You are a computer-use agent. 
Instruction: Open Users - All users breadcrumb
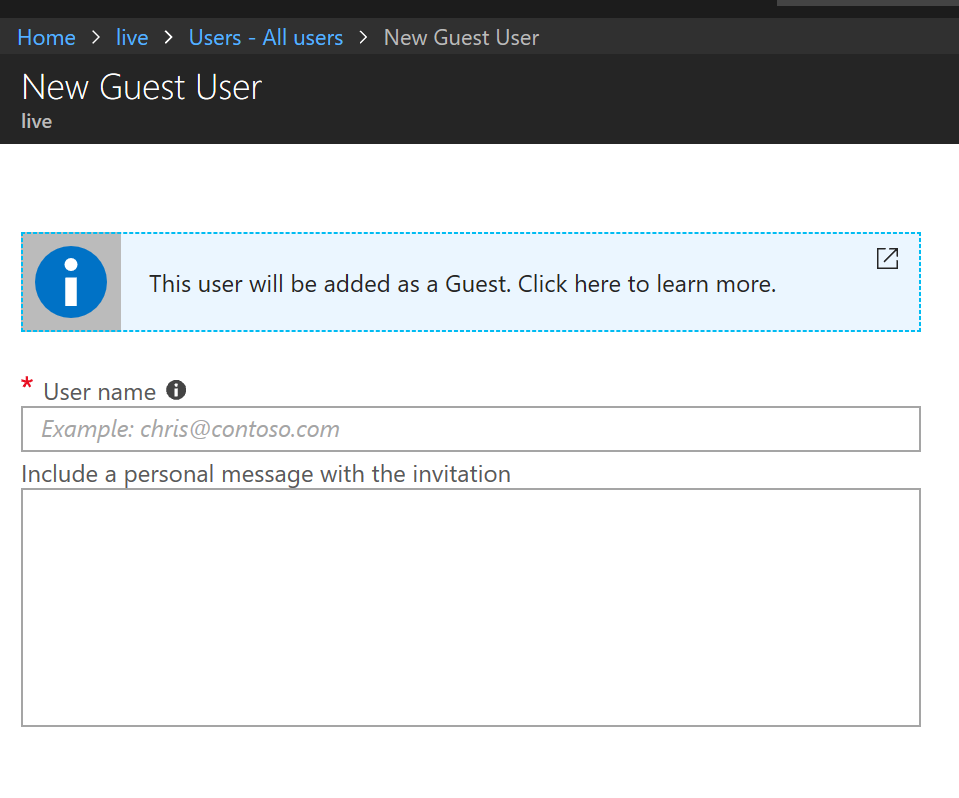coord(266,38)
